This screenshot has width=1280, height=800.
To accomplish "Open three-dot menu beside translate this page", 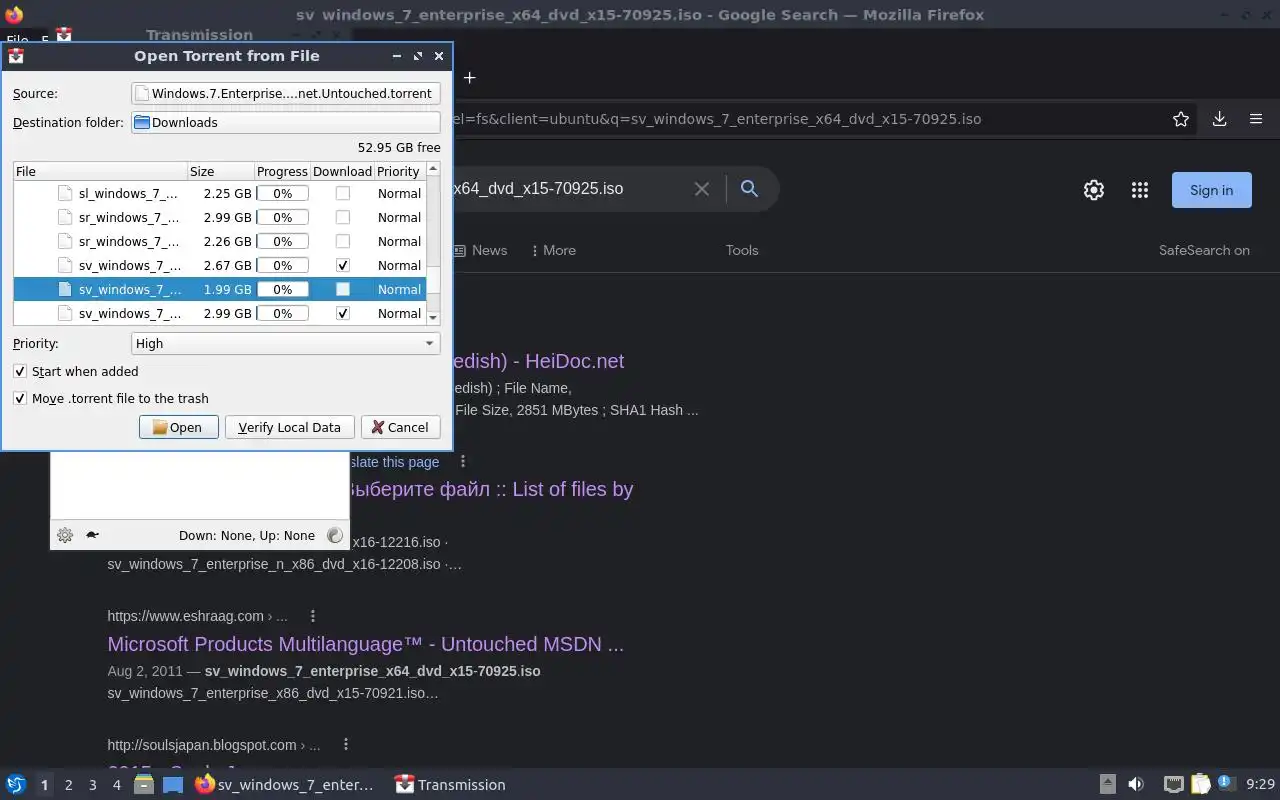I will click(463, 462).
